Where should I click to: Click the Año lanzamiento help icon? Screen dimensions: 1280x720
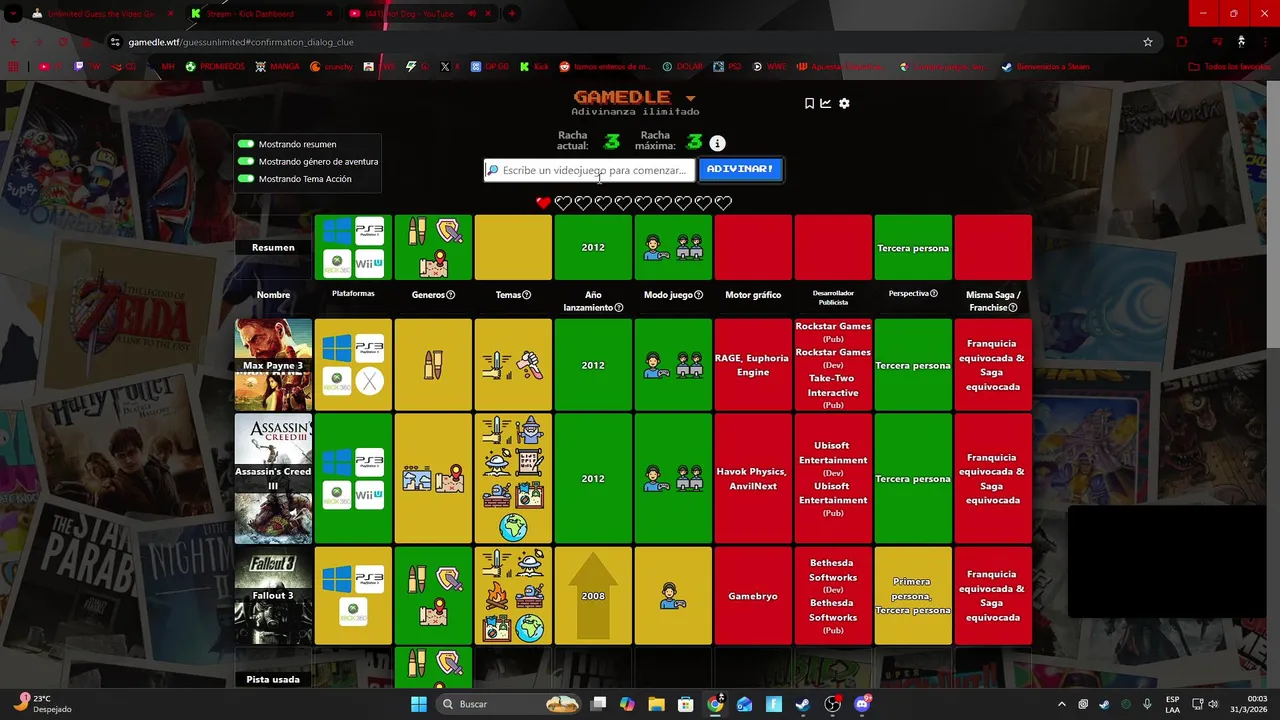pyautogui.click(x=619, y=307)
